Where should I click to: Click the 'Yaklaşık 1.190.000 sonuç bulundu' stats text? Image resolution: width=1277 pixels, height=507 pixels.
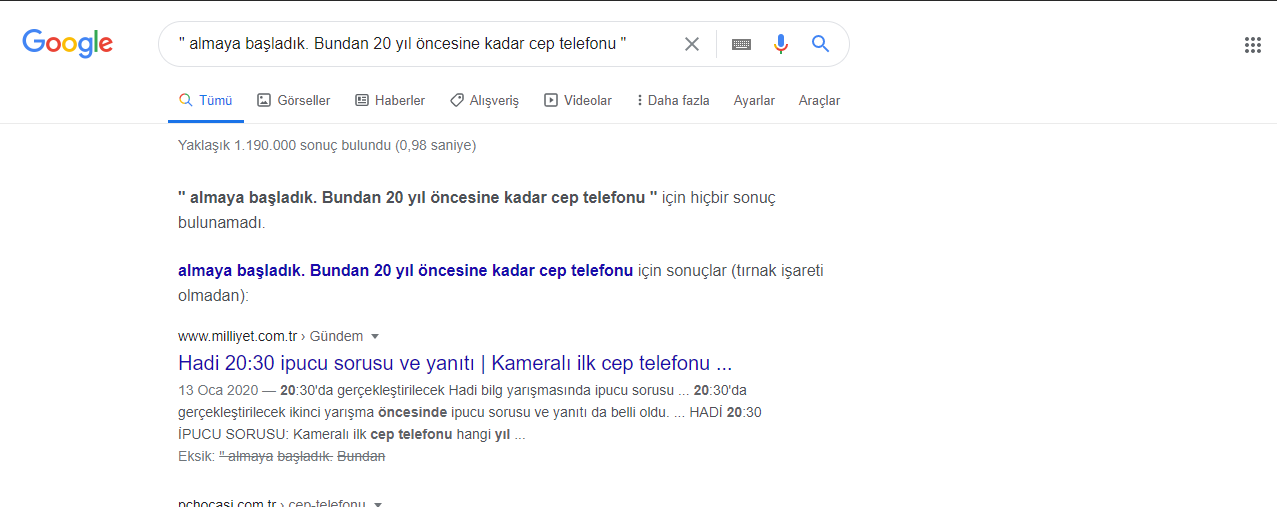coord(327,145)
